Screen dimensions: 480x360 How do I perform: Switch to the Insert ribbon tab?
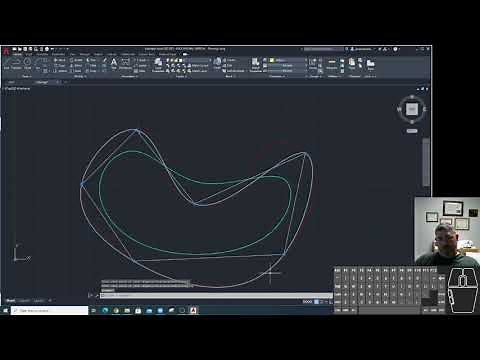click(29, 54)
